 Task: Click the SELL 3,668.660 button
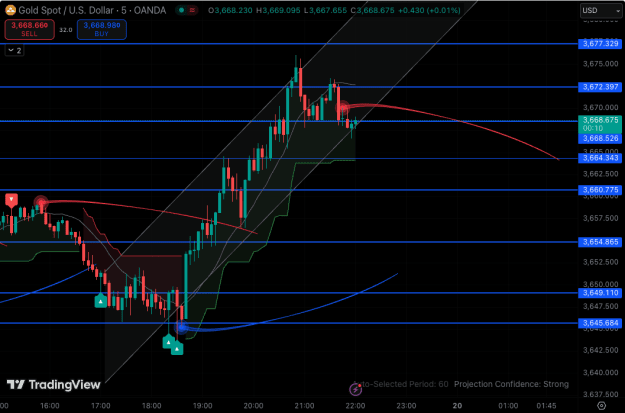point(29,30)
